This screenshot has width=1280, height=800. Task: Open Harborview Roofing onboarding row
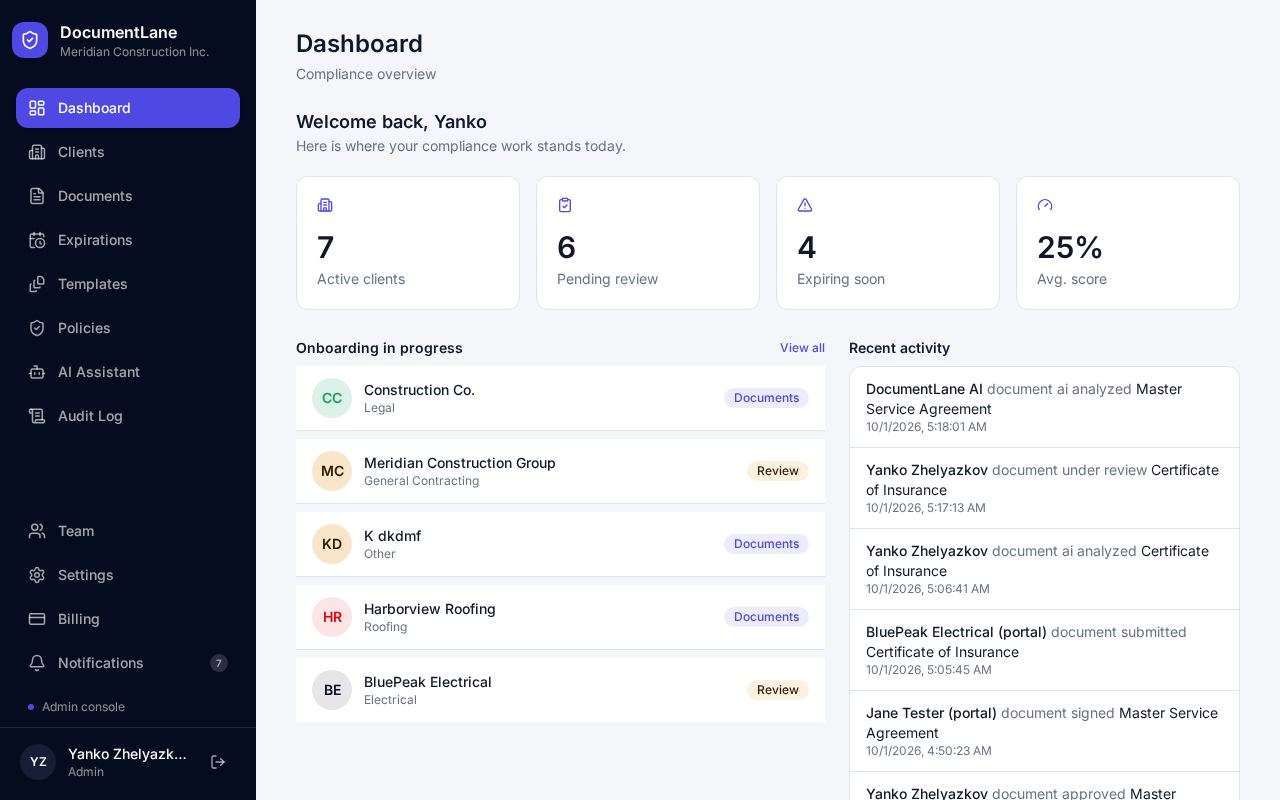click(560, 617)
